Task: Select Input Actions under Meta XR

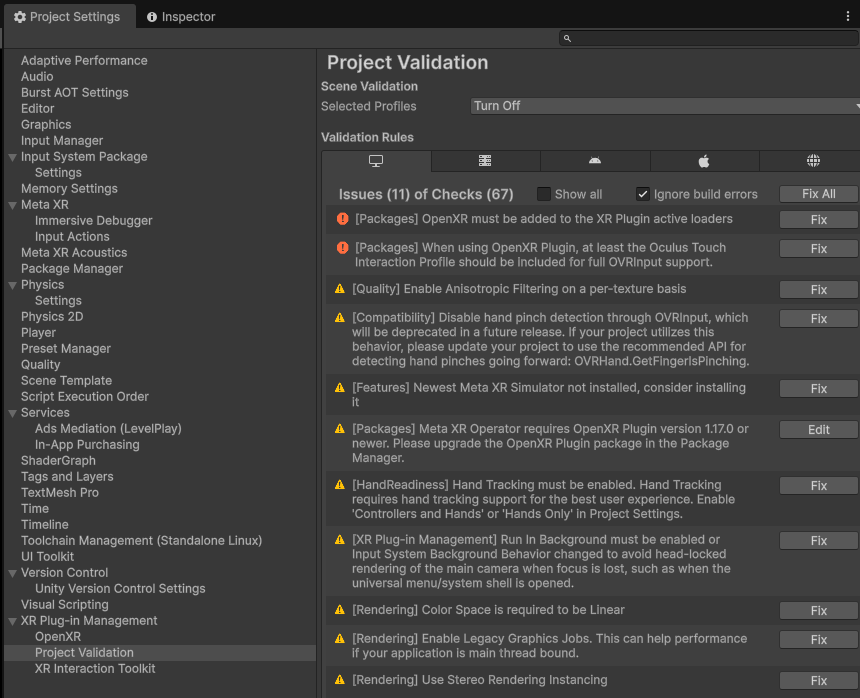Action: (72, 236)
